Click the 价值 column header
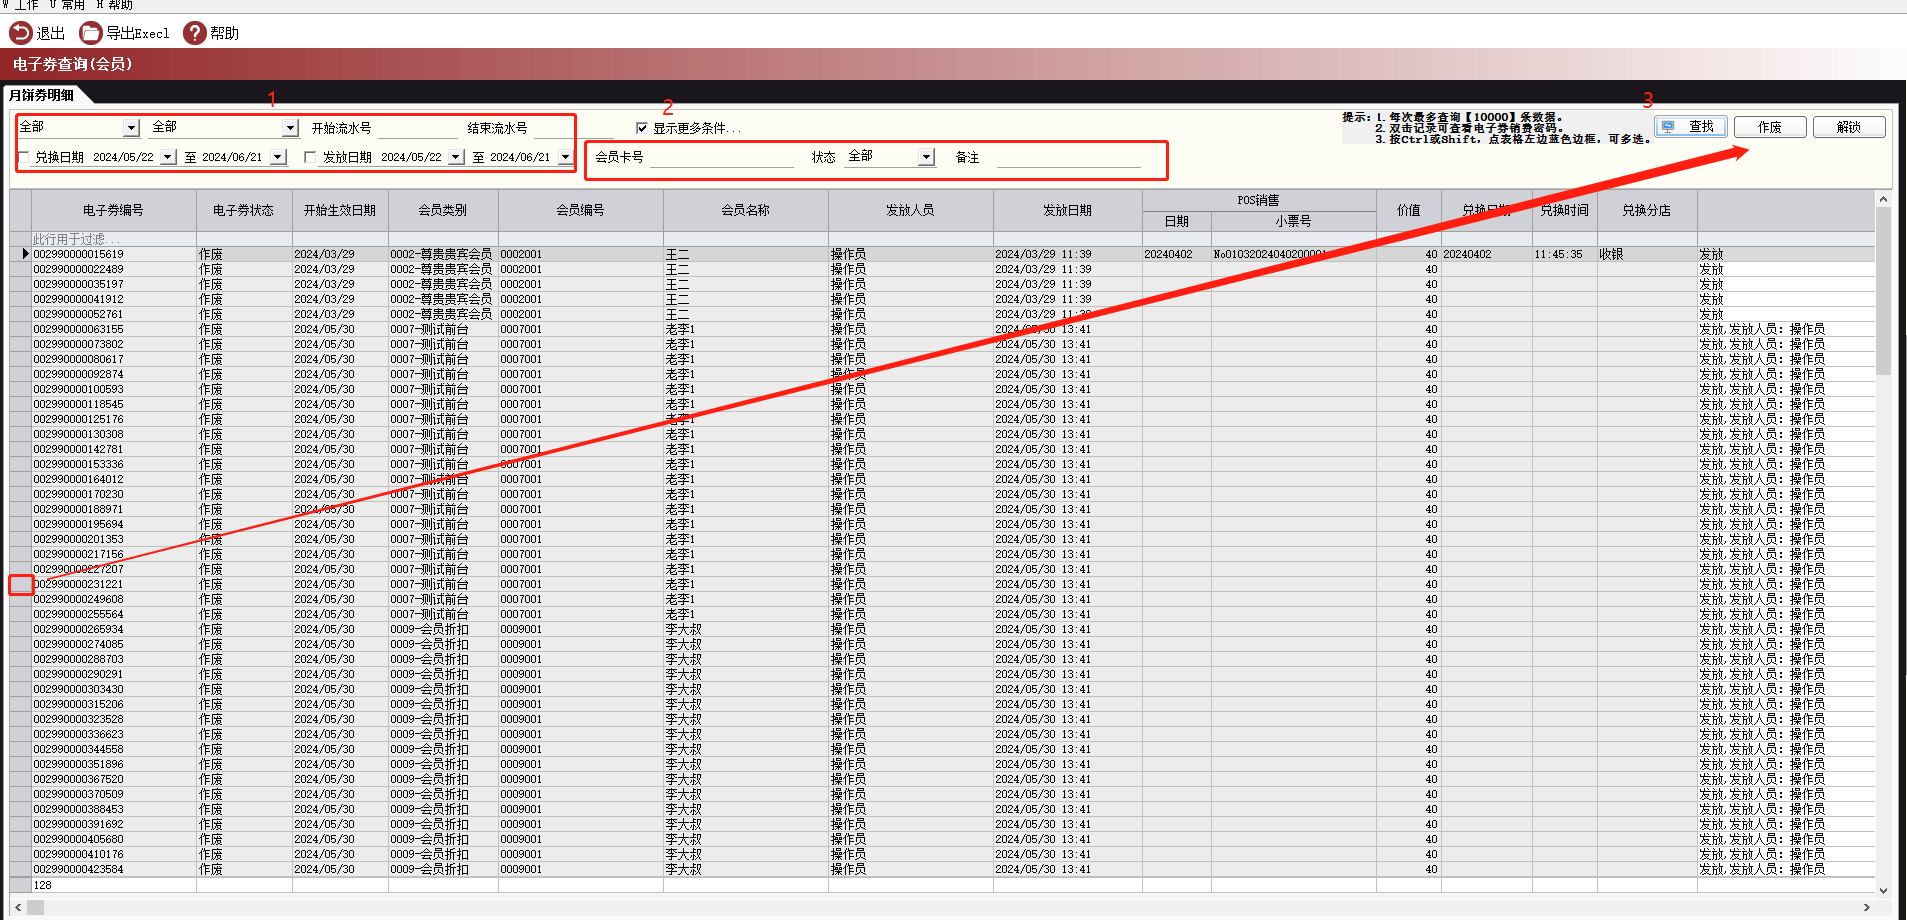The height and width of the screenshot is (920, 1907). tap(1408, 210)
